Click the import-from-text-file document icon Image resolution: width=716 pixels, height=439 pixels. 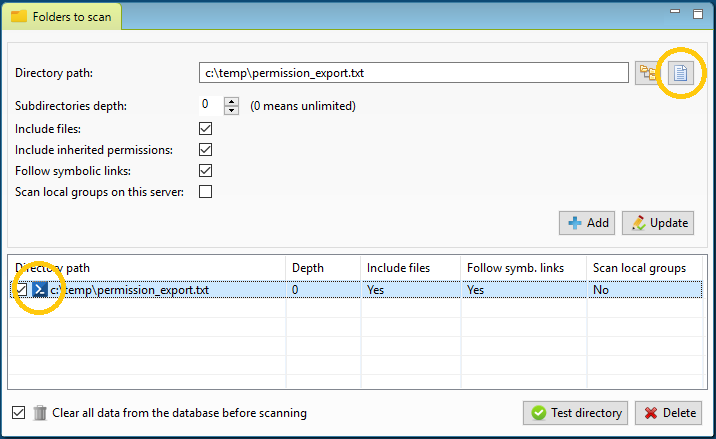coord(681,73)
